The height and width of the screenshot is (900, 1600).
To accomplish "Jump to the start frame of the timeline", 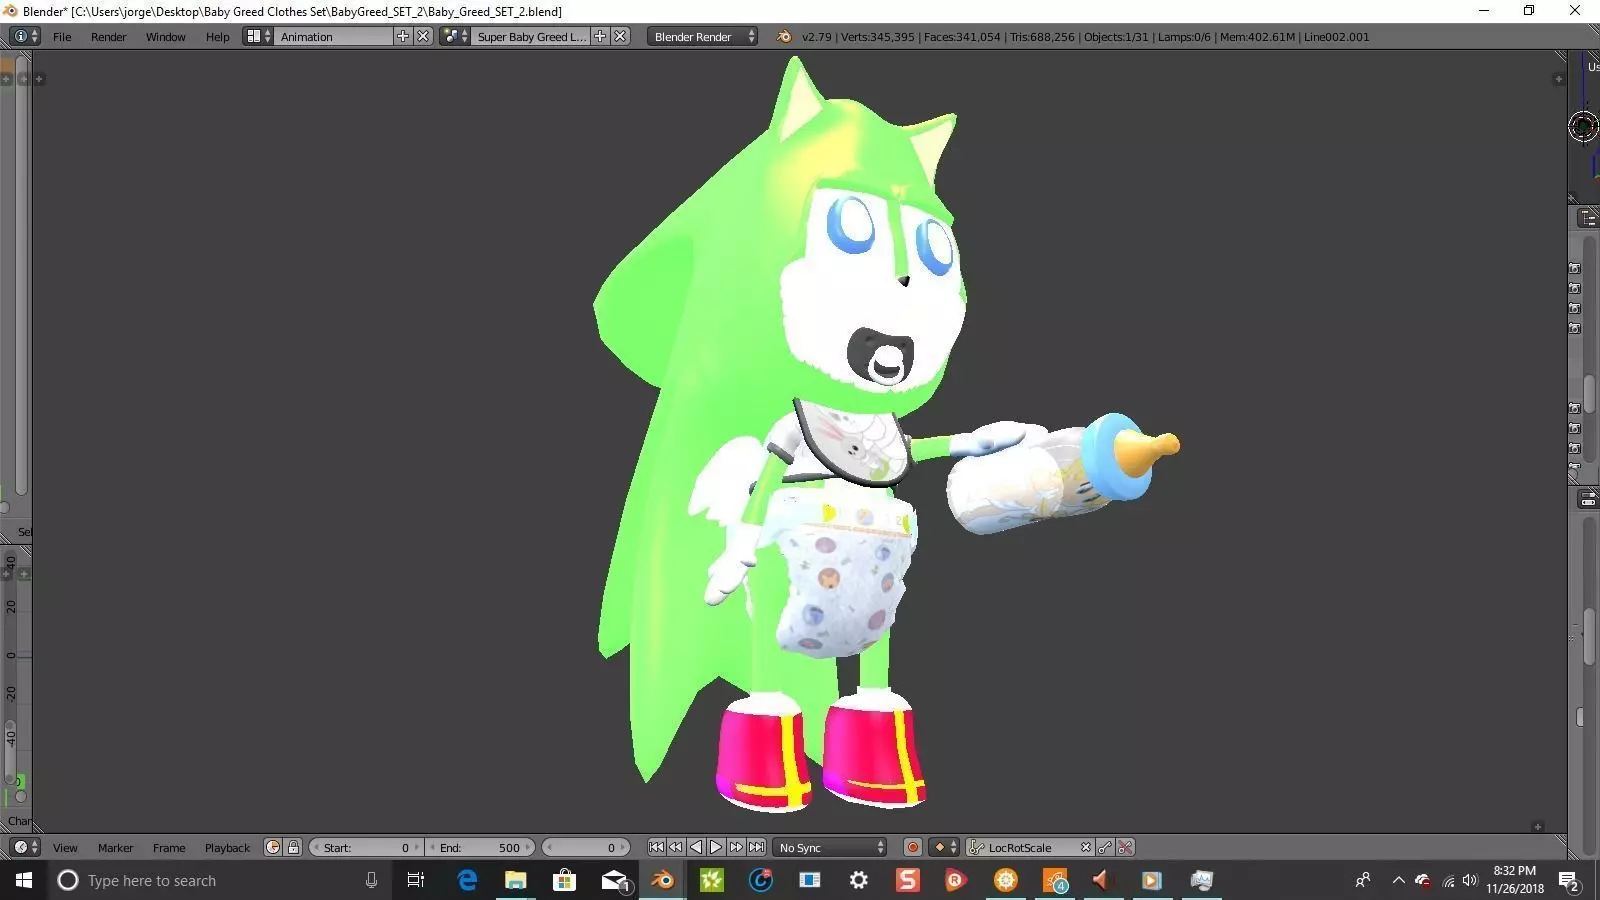I will pos(656,847).
